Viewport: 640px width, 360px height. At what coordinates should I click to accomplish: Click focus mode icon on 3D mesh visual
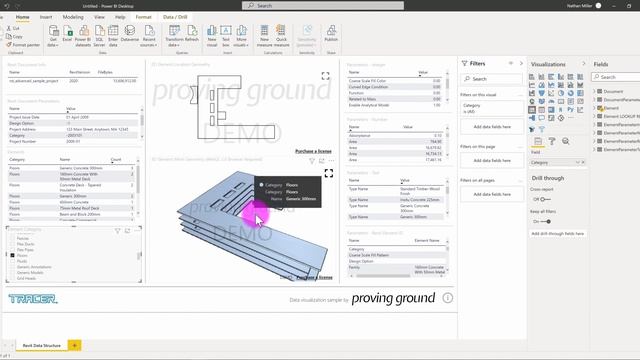[x=329, y=173]
